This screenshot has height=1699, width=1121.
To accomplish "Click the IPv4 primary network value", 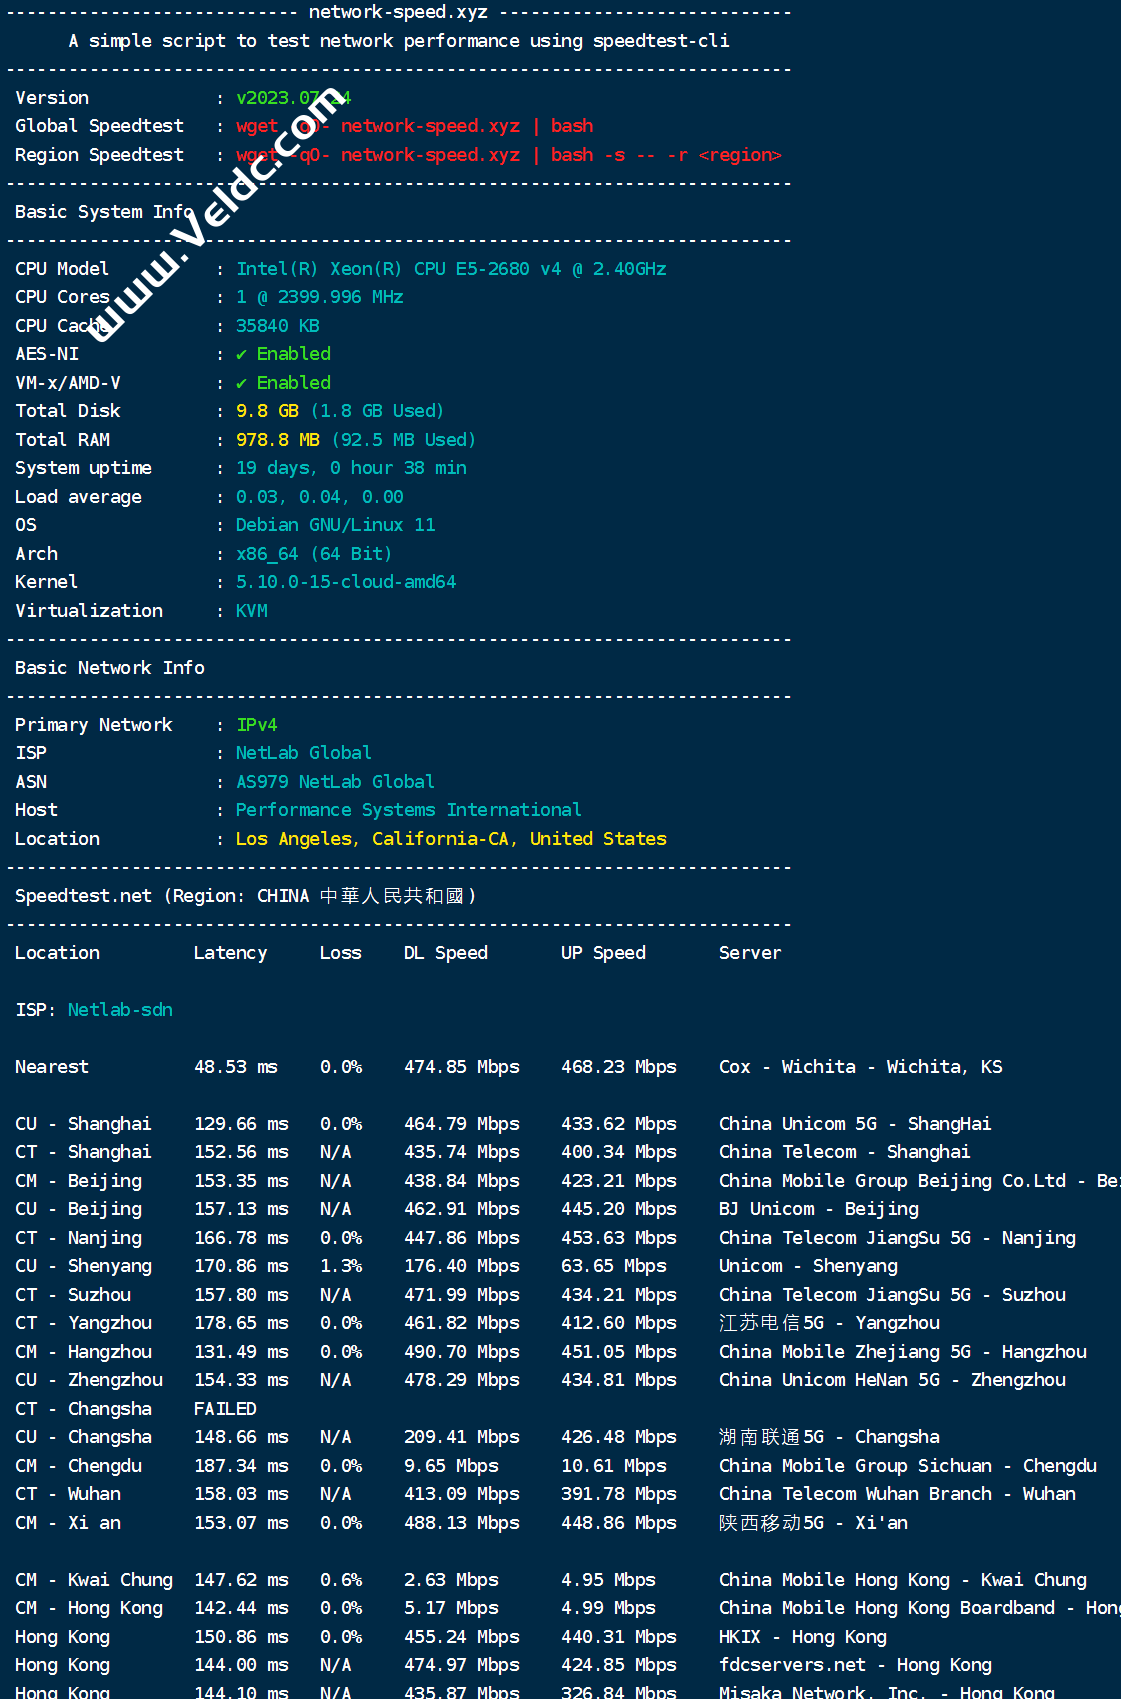I will 256,725.
